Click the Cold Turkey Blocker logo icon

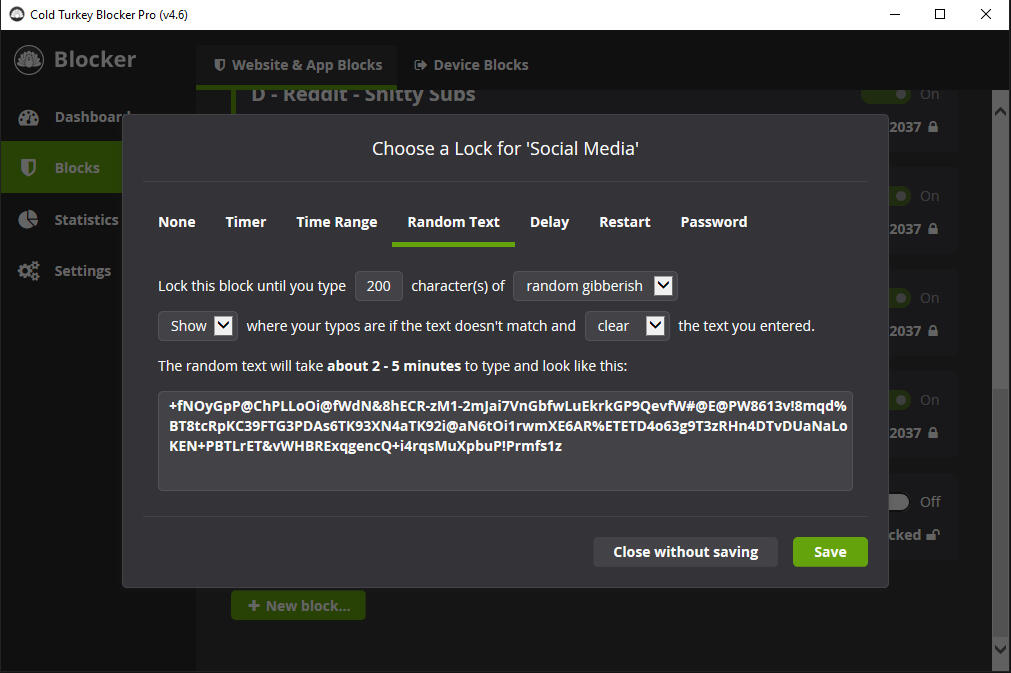[x=28, y=60]
